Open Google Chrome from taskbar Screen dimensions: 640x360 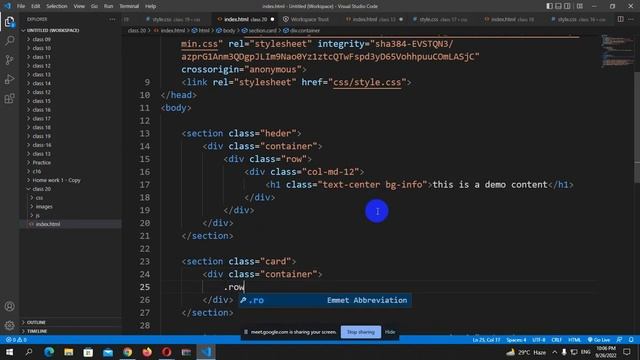(x=127, y=352)
